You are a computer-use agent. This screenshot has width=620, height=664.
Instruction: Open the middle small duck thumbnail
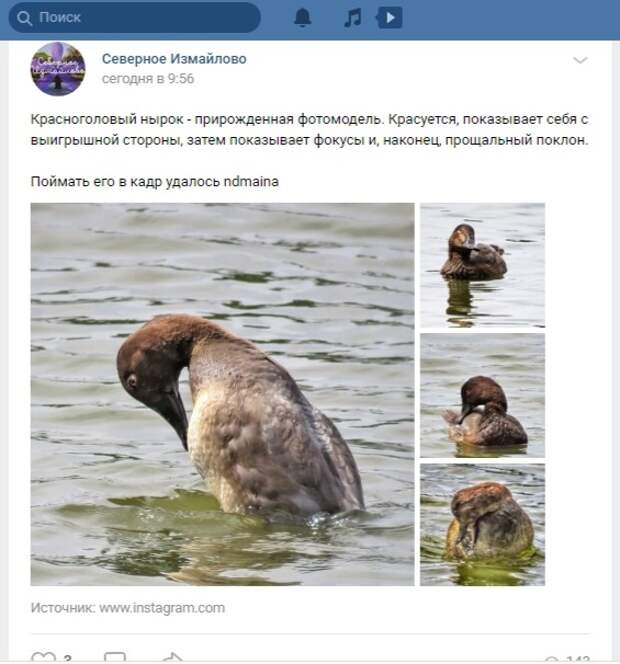pos(482,396)
